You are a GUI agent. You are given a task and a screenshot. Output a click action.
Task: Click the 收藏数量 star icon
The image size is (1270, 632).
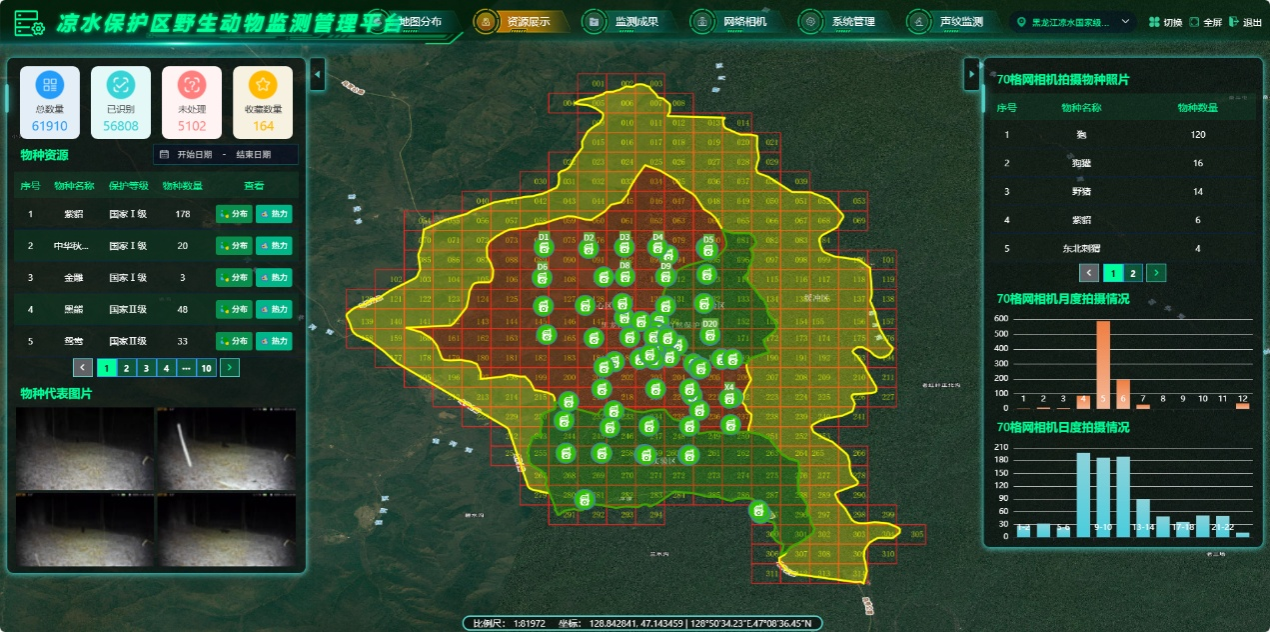click(x=263, y=85)
